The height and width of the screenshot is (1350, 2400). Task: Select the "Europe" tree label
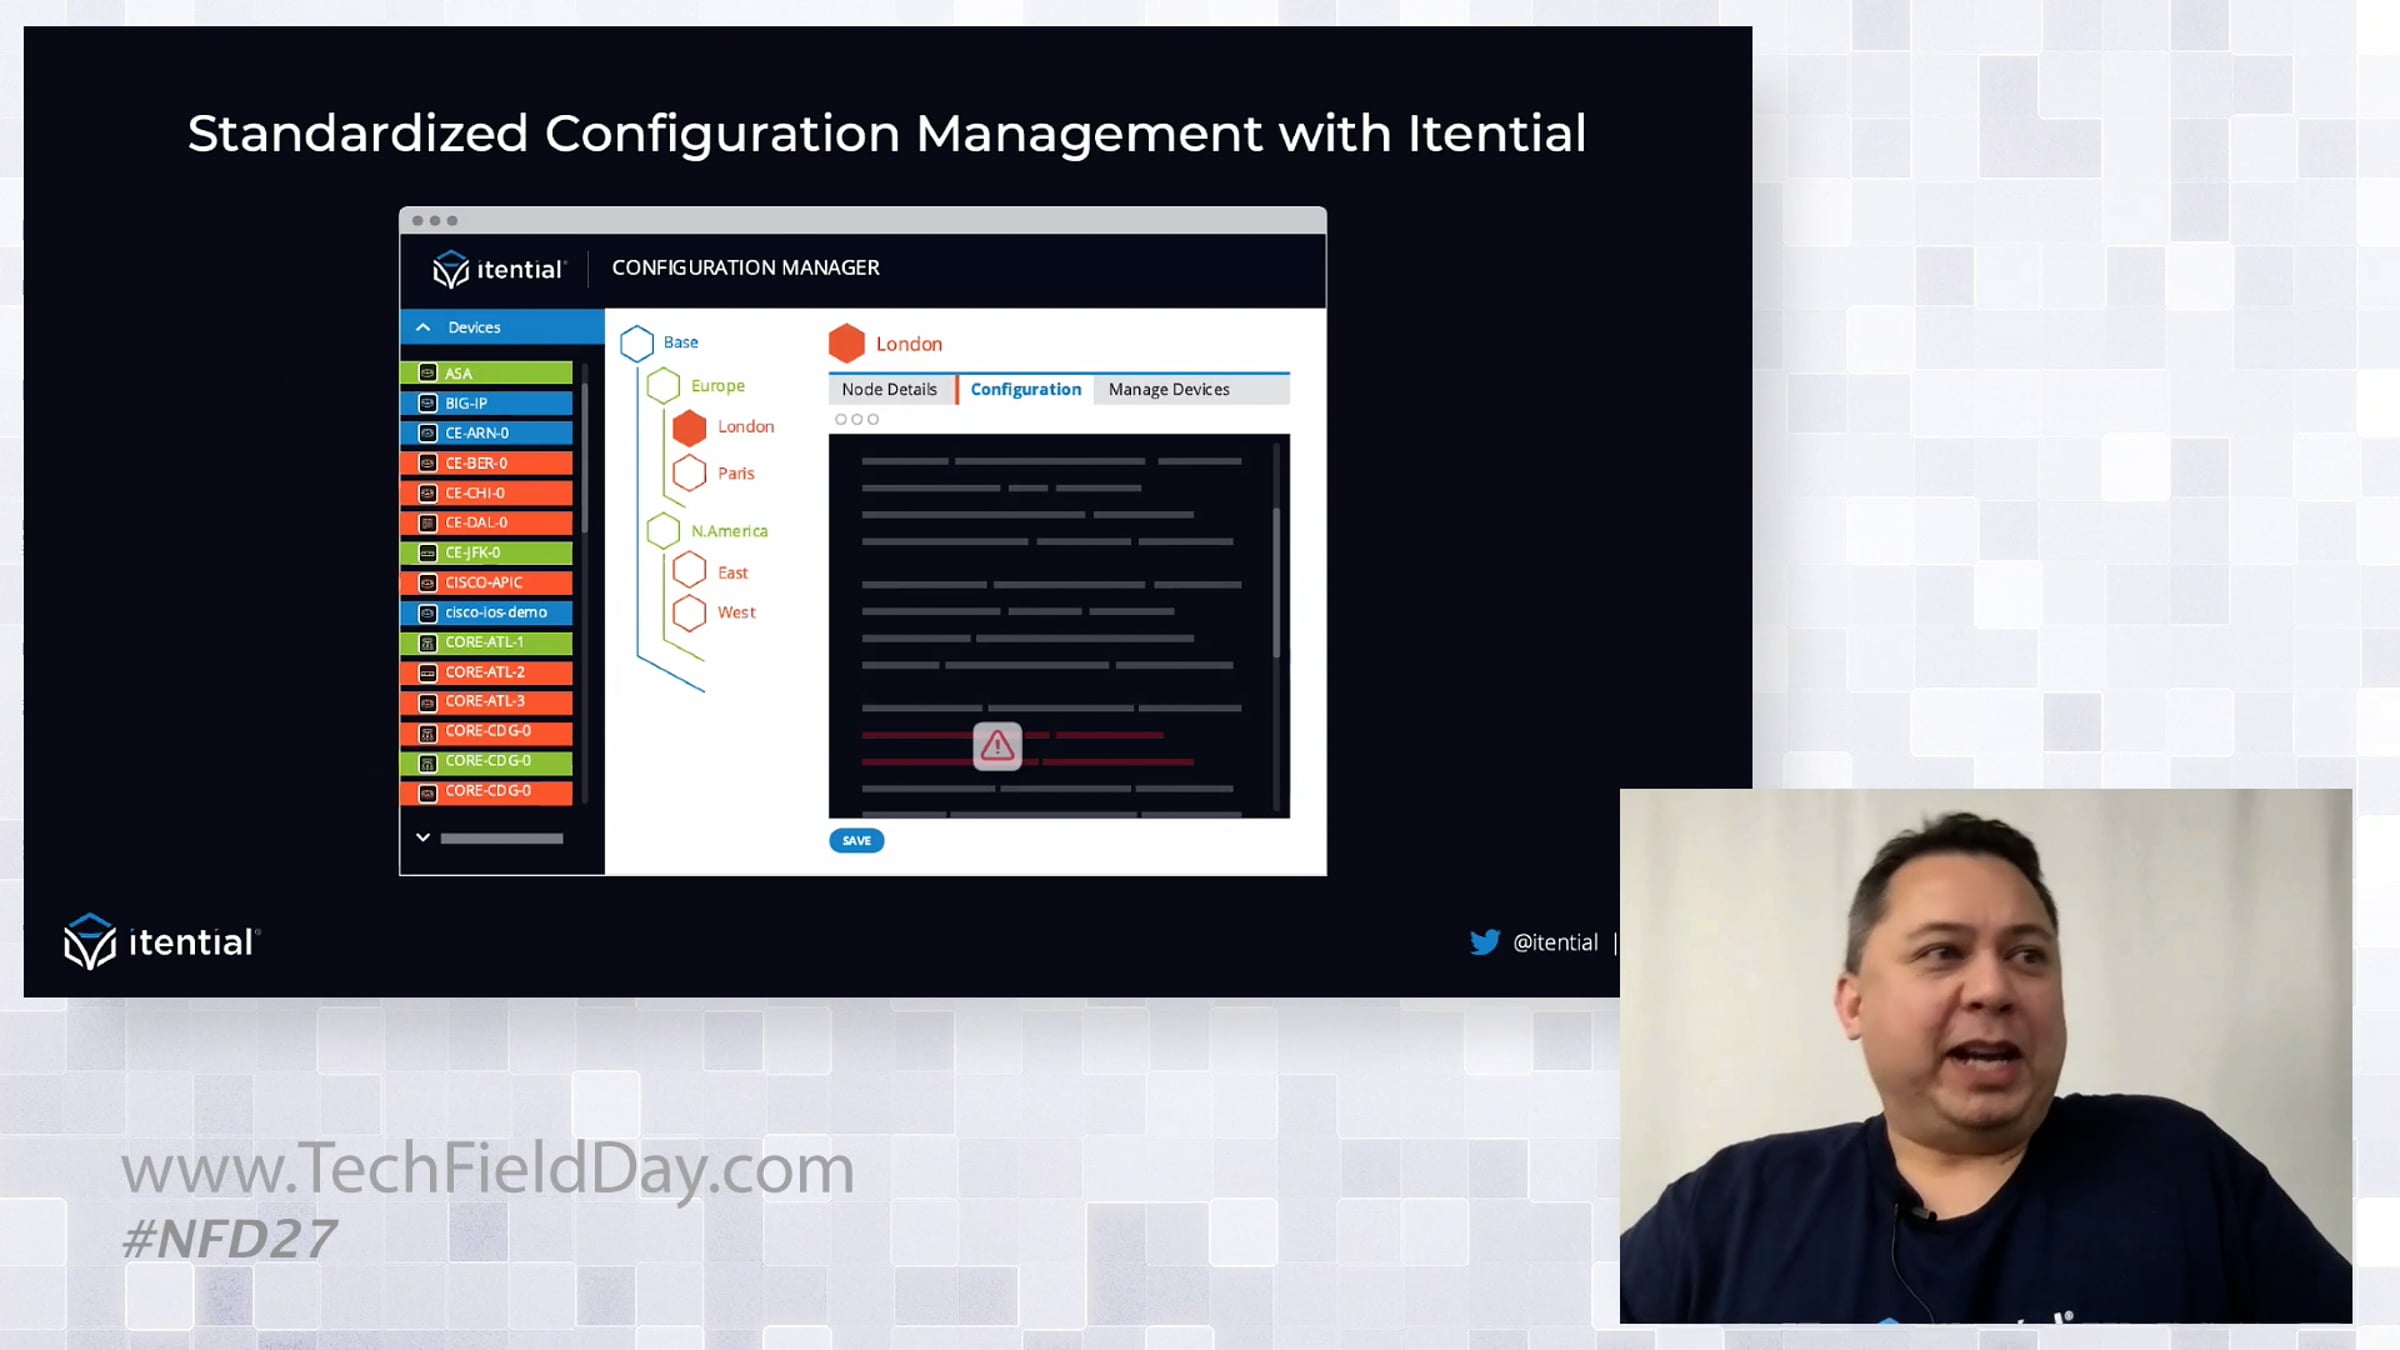[718, 386]
